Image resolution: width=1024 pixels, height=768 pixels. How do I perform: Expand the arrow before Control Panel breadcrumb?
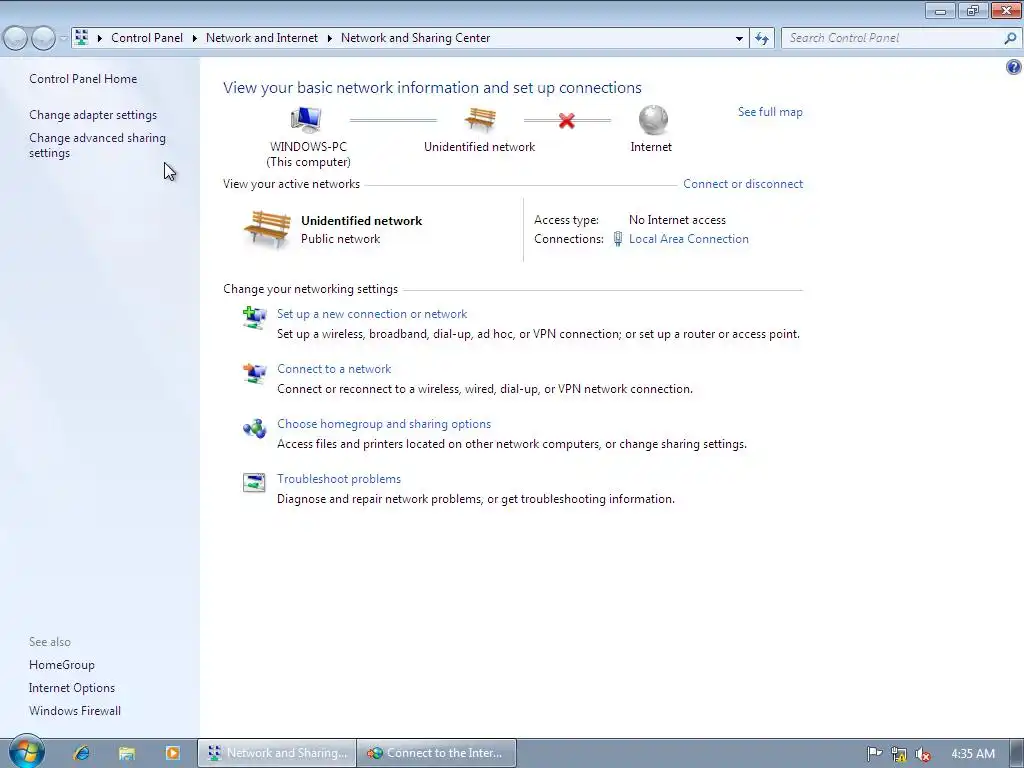(x=100, y=38)
